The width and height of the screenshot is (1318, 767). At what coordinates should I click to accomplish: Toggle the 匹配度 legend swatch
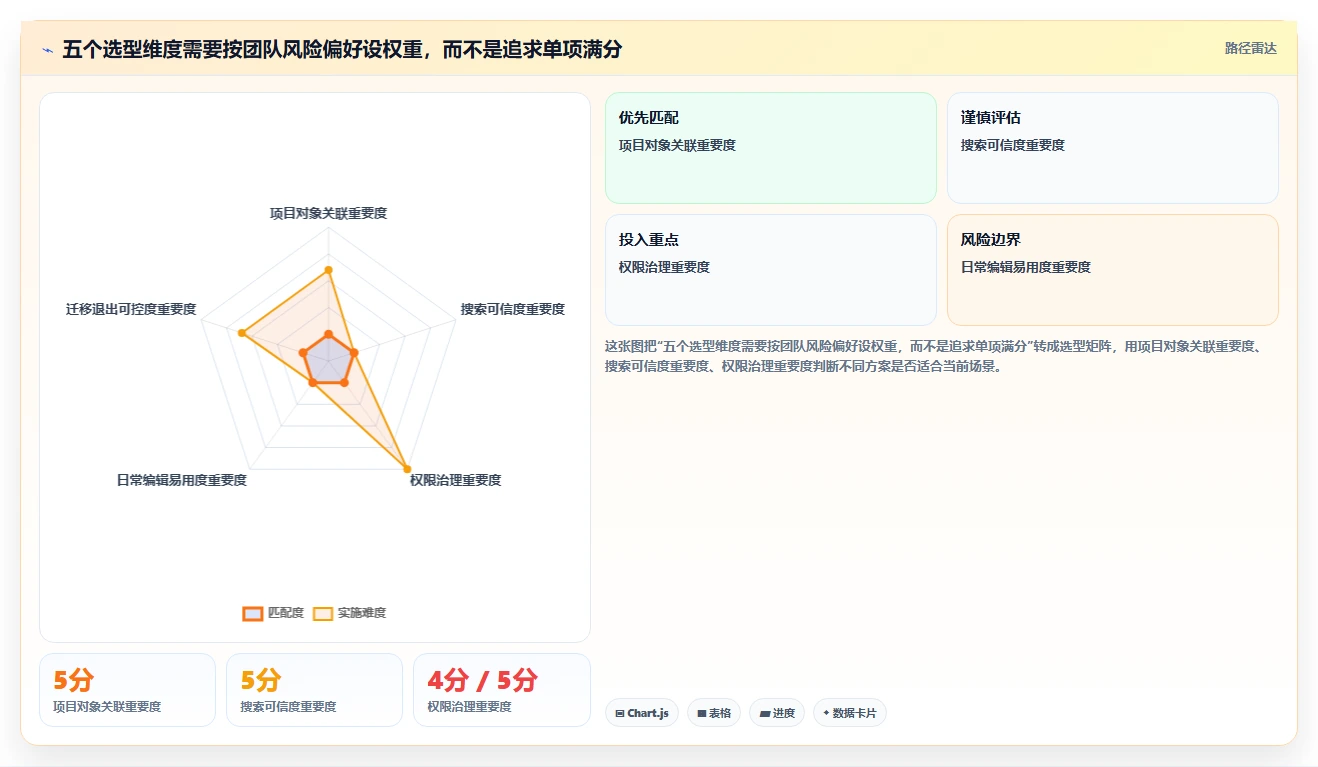tap(253, 613)
